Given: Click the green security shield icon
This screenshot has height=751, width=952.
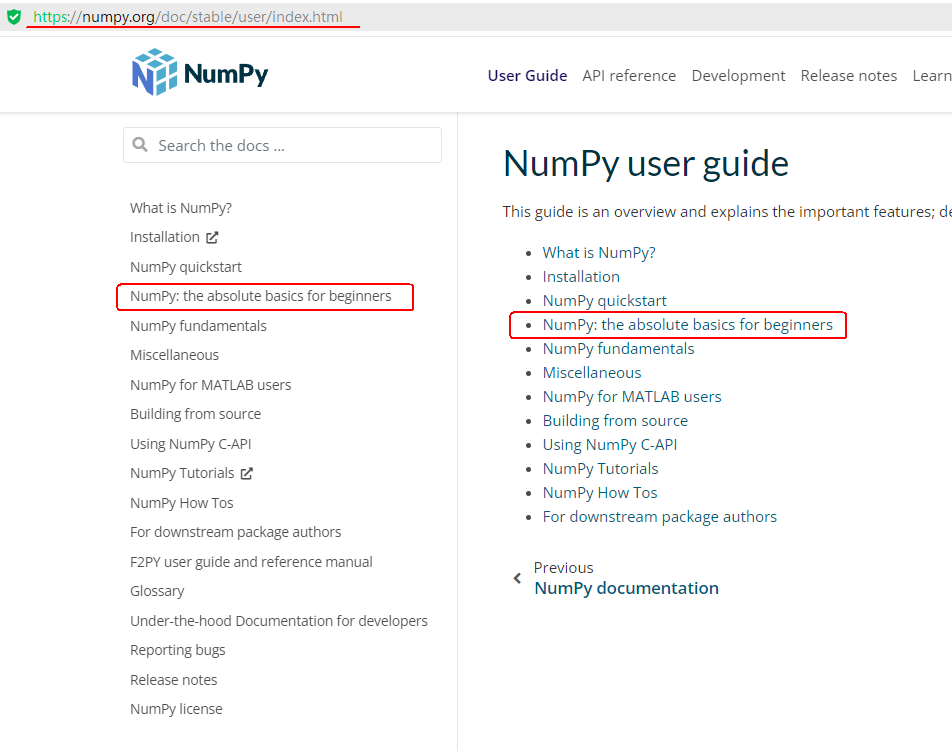Looking at the screenshot, I should tap(14, 17).
